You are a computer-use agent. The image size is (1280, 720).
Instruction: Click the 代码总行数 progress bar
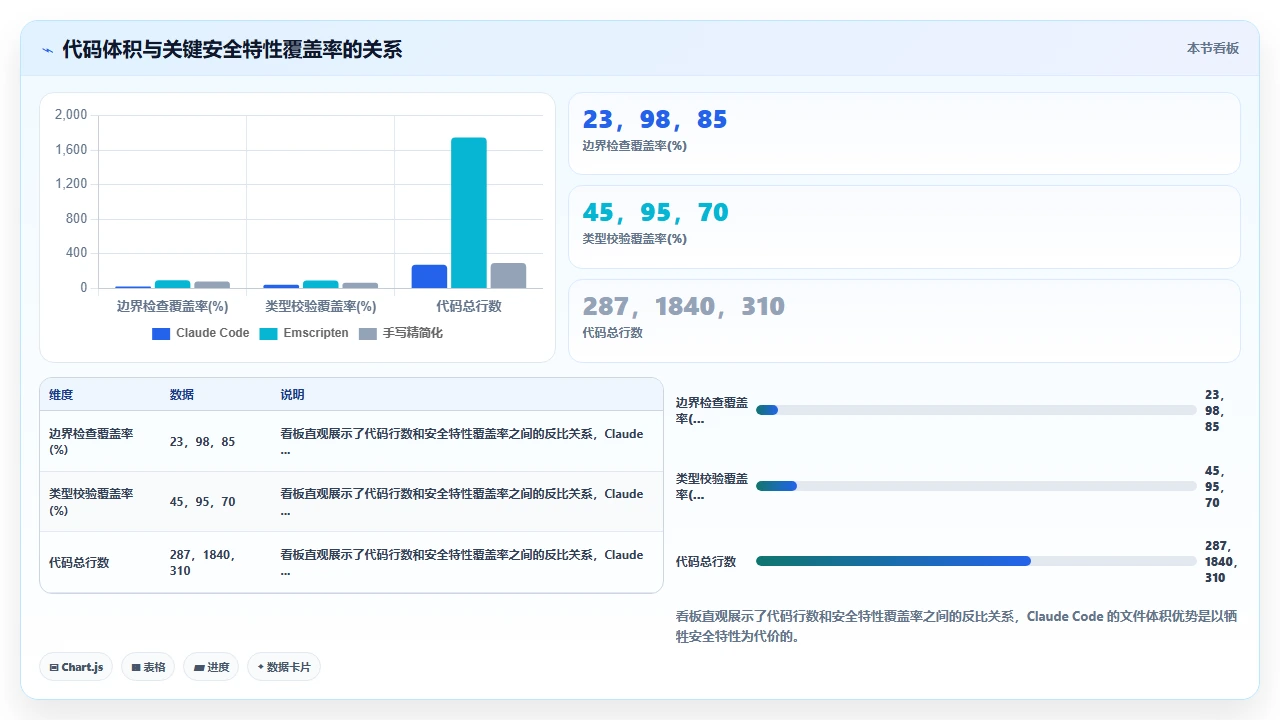point(976,561)
